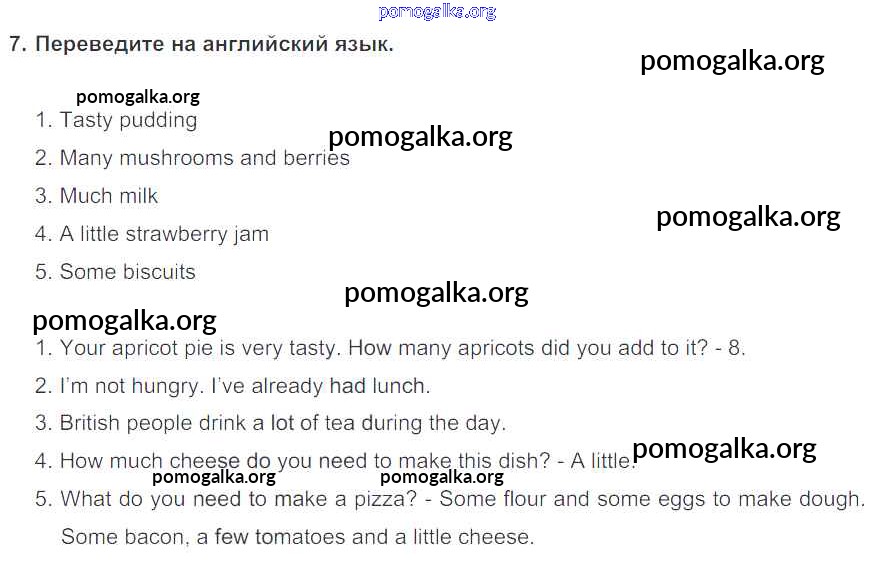Click the "Some bacon, a few tomatoes" line
This screenshot has width=872, height=562.
pos(297,537)
